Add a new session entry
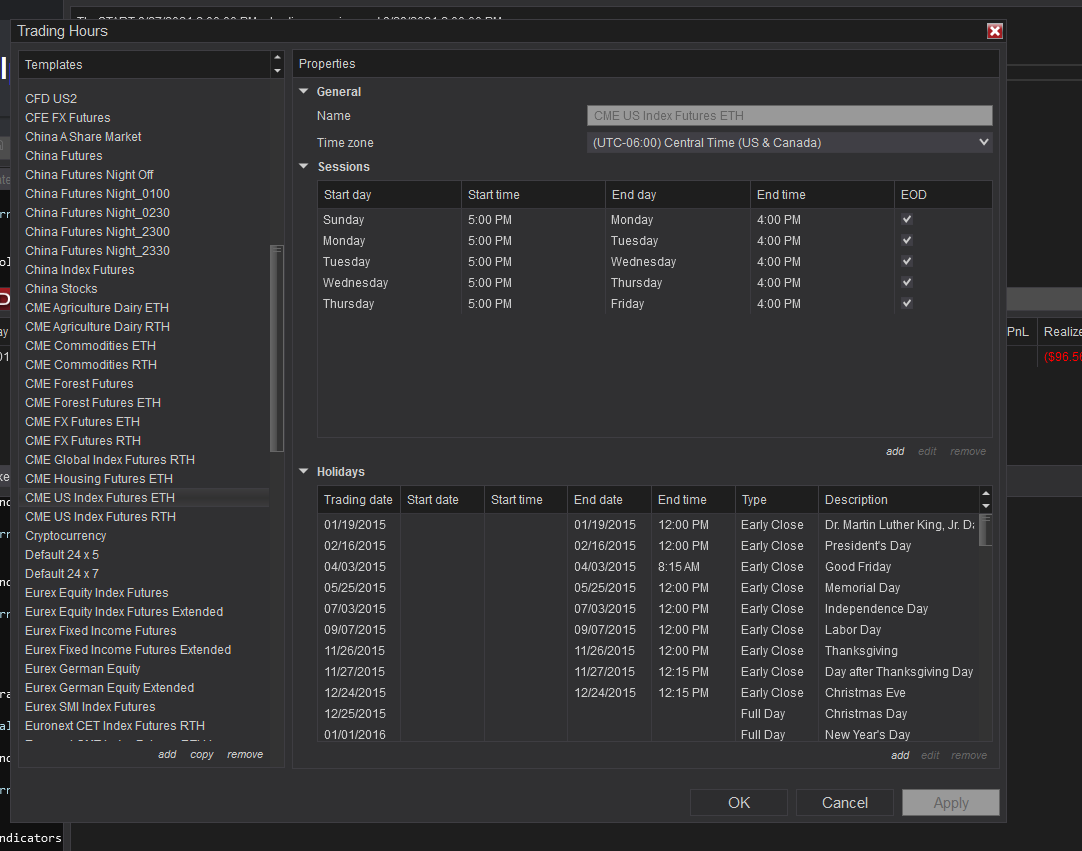The height and width of the screenshot is (851, 1082). (x=895, y=452)
